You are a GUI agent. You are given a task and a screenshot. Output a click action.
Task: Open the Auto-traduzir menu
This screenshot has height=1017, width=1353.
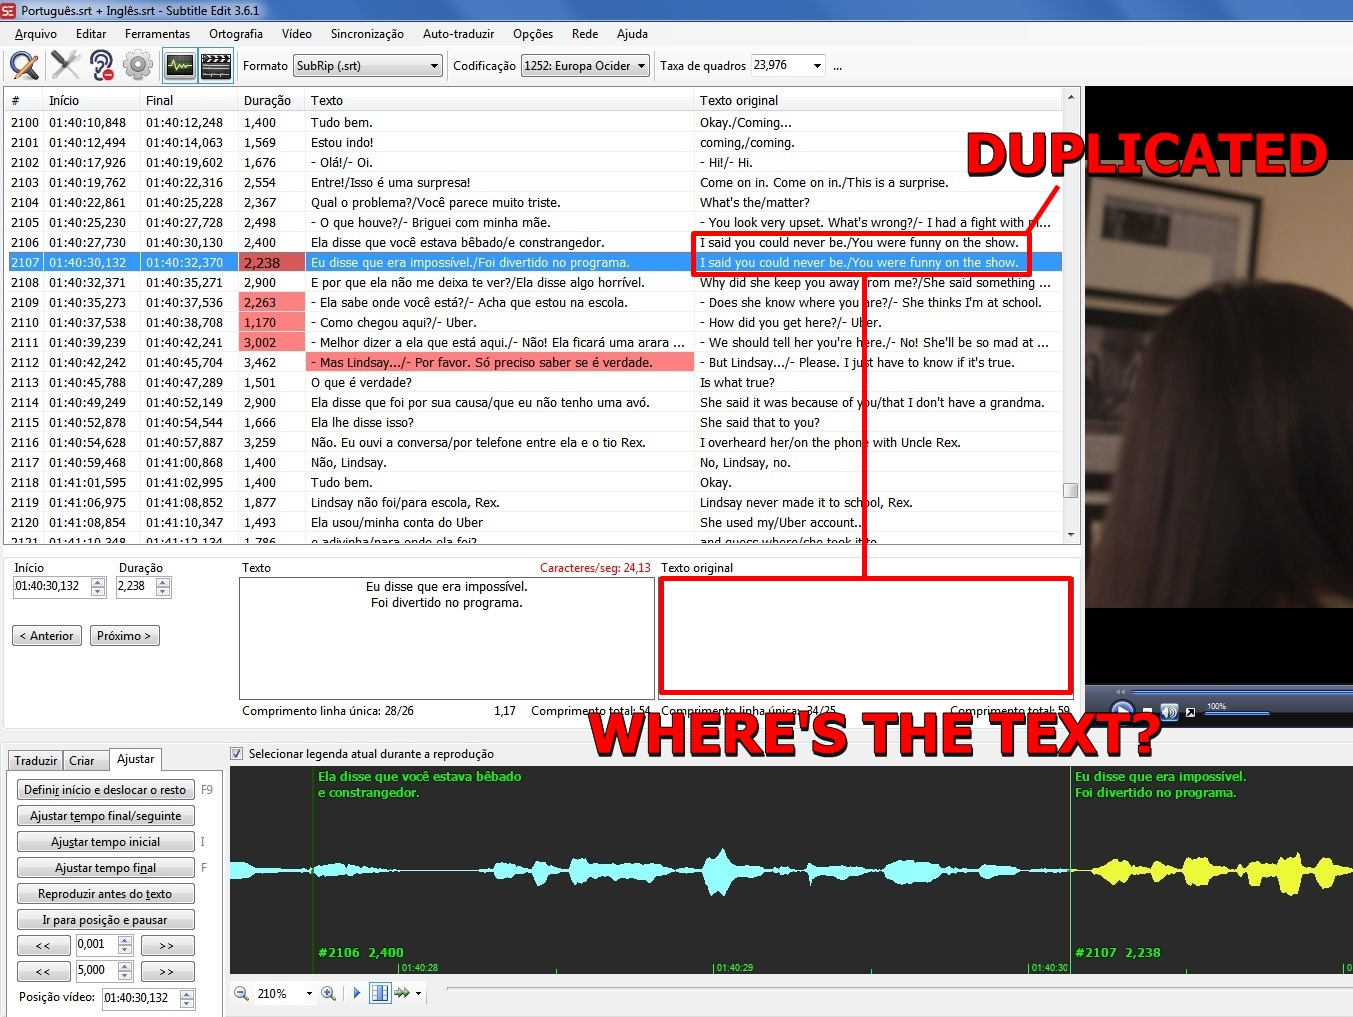pos(458,33)
